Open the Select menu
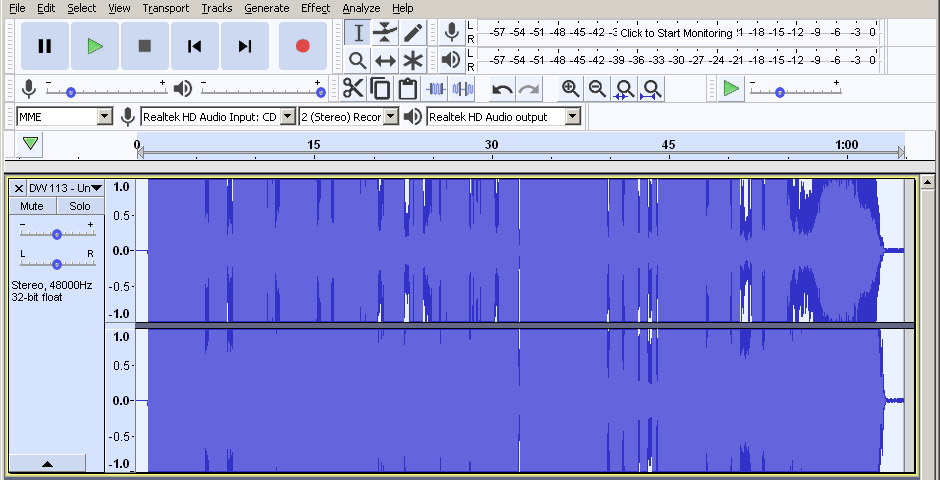 (x=82, y=8)
